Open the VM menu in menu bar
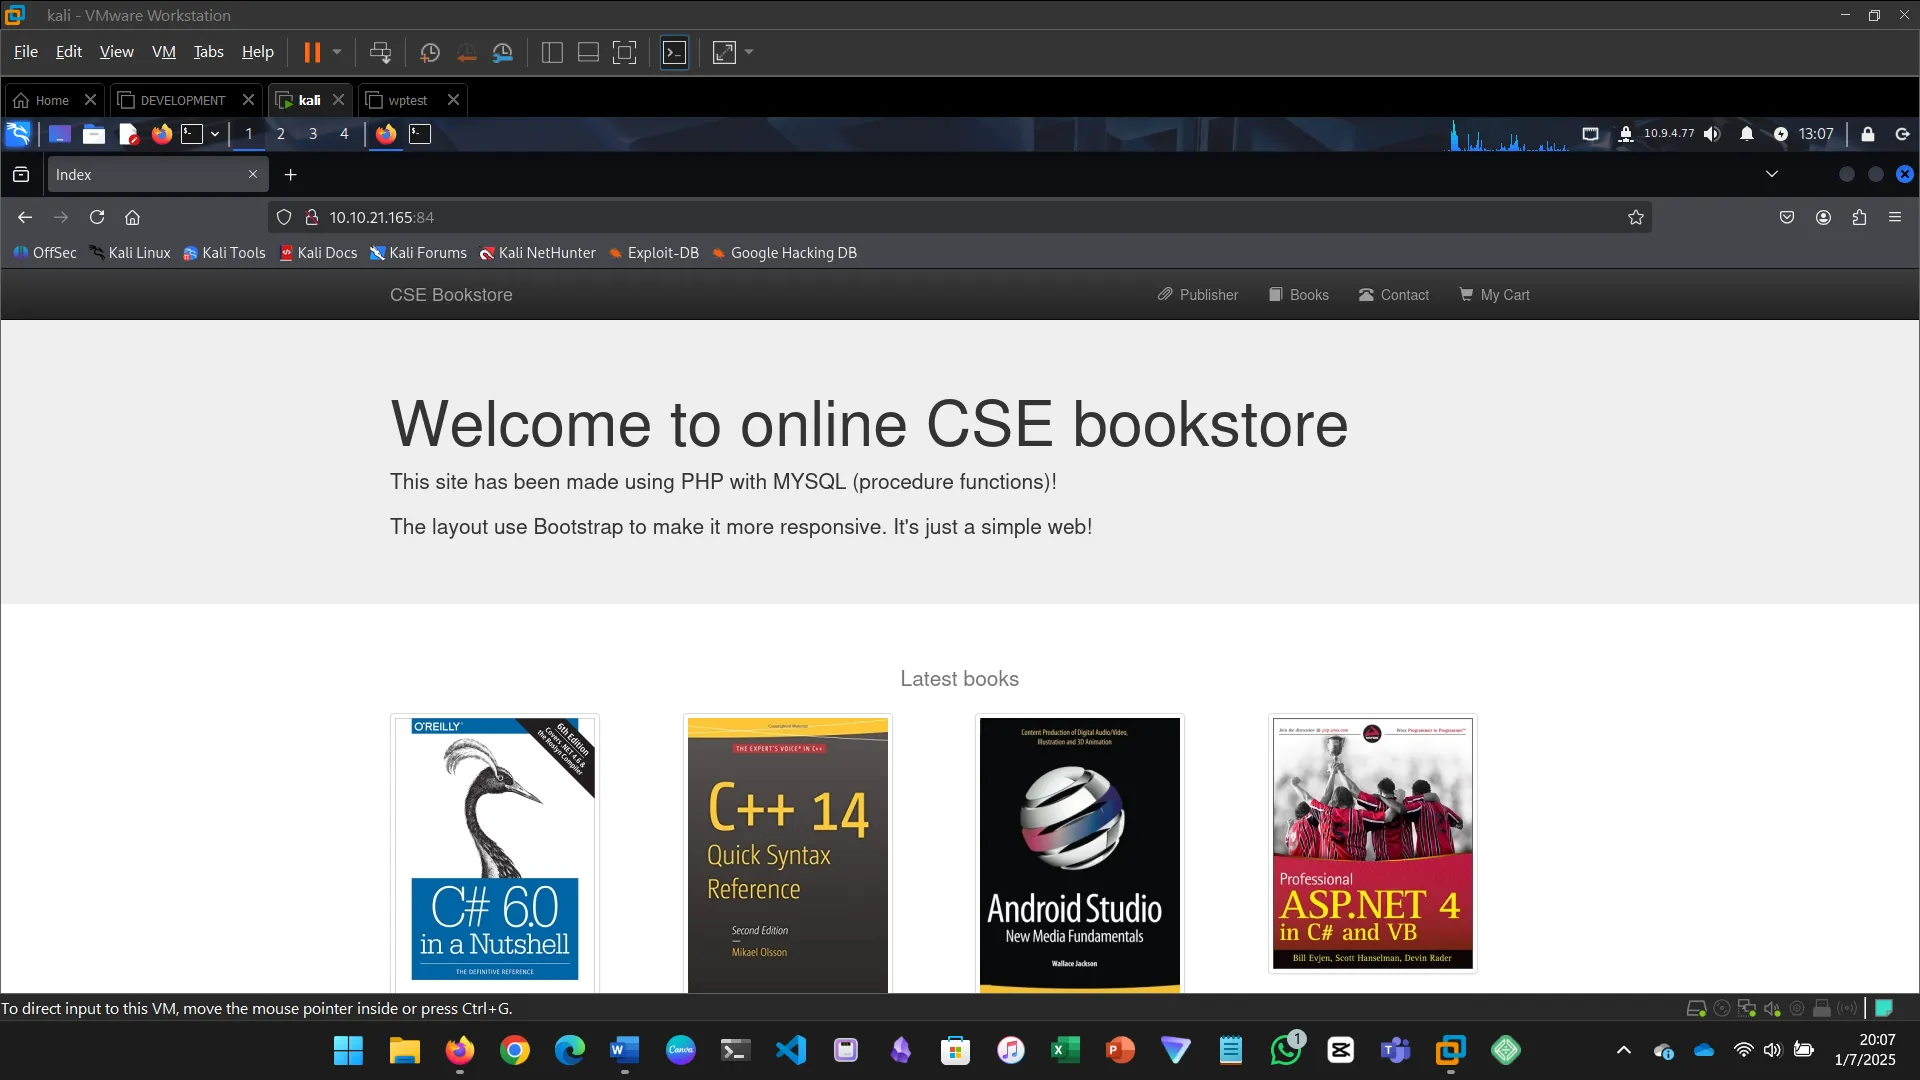Viewport: 1920px width, 1080px height. (x=163, y=52)
